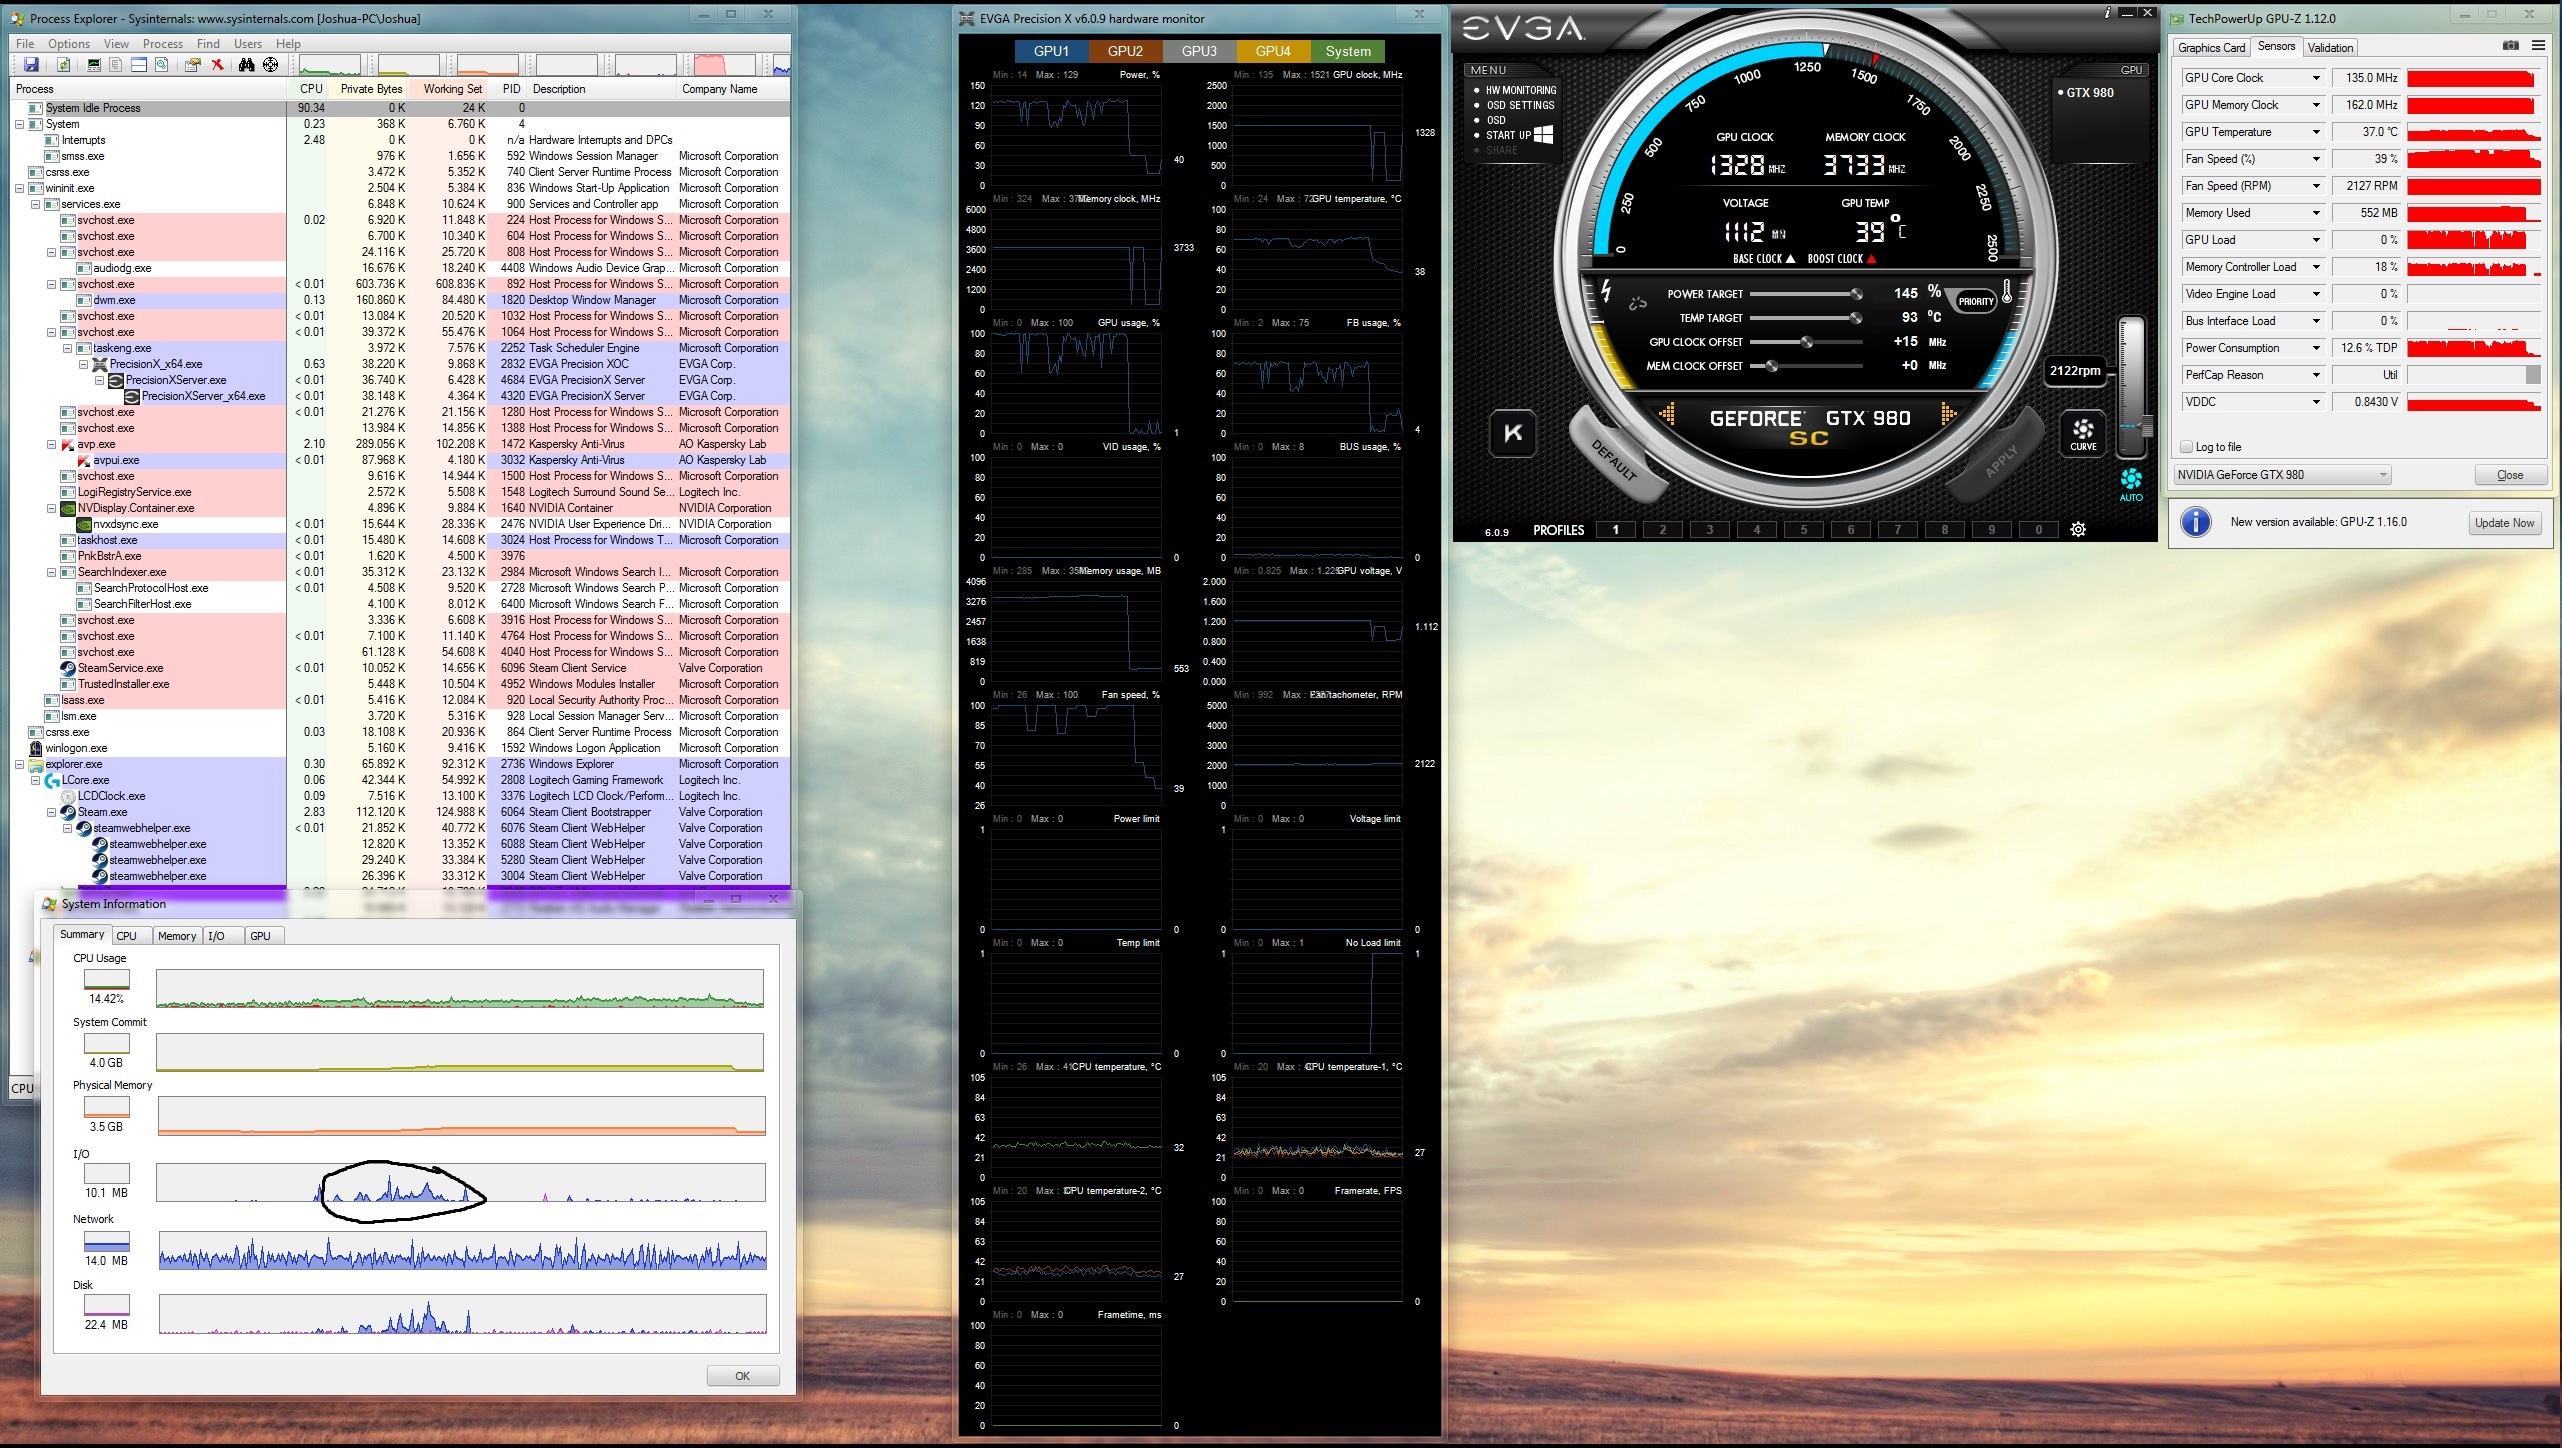Click GPU-Z camera screenshot icon
This screenshot has width=2562, height=1448.
pyautogui.click(x=2510, y=46)
